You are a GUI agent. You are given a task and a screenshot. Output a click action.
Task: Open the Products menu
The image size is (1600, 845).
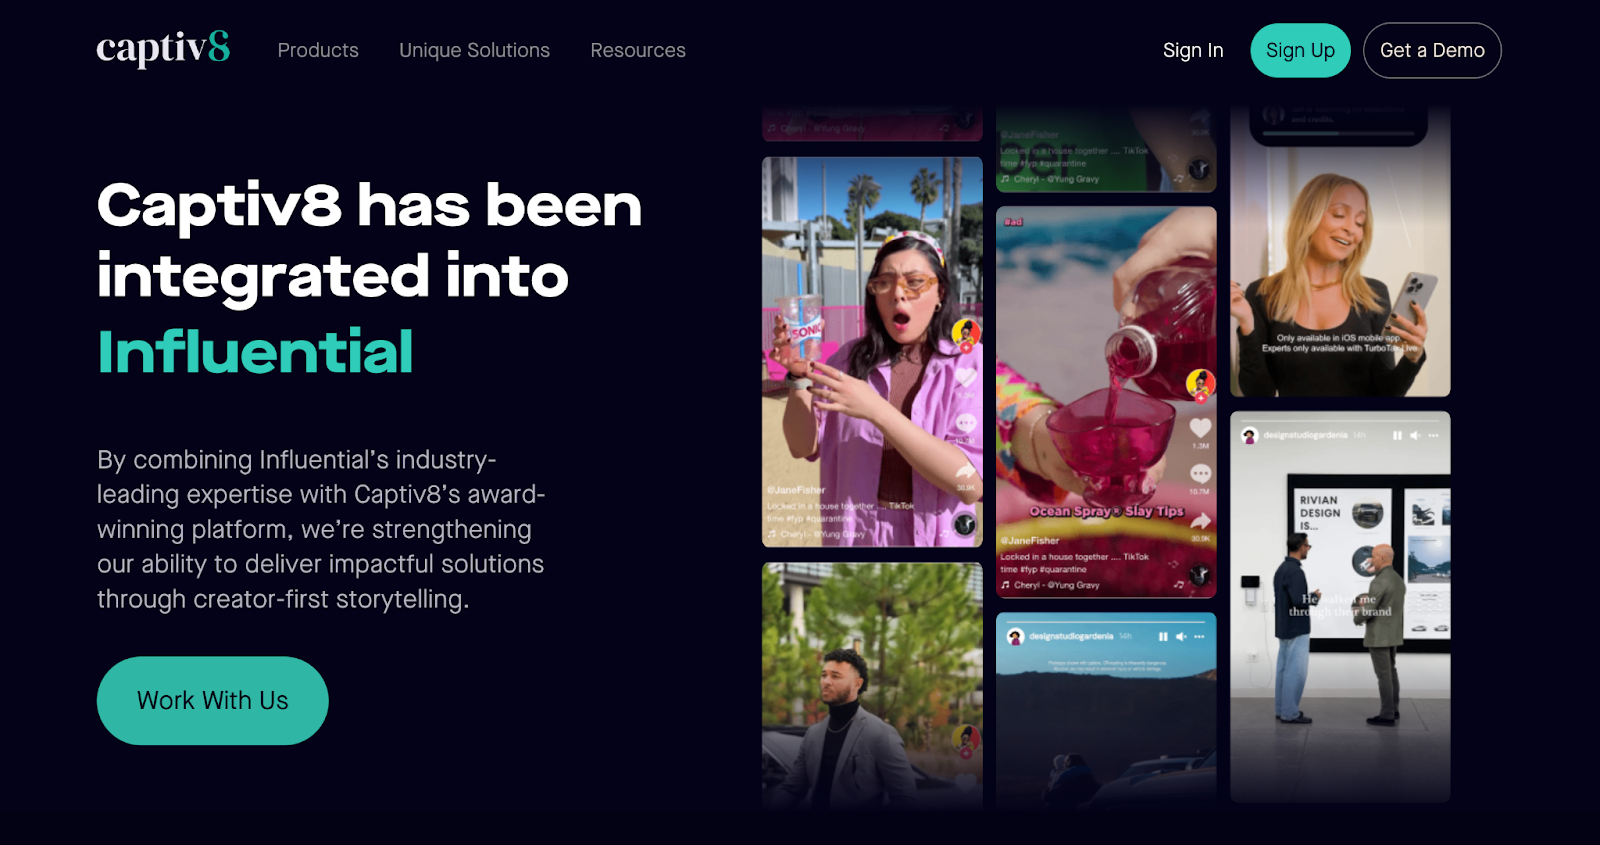tap(318, 50)
